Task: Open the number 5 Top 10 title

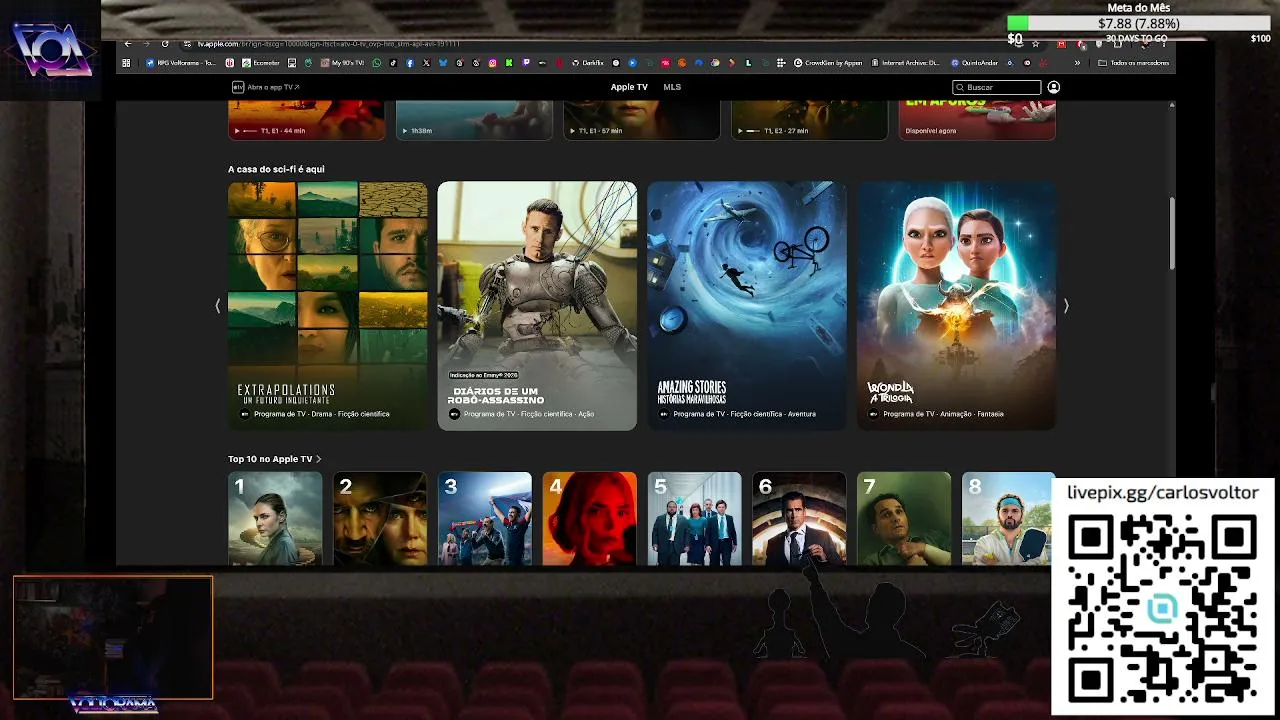Action: 695,518
